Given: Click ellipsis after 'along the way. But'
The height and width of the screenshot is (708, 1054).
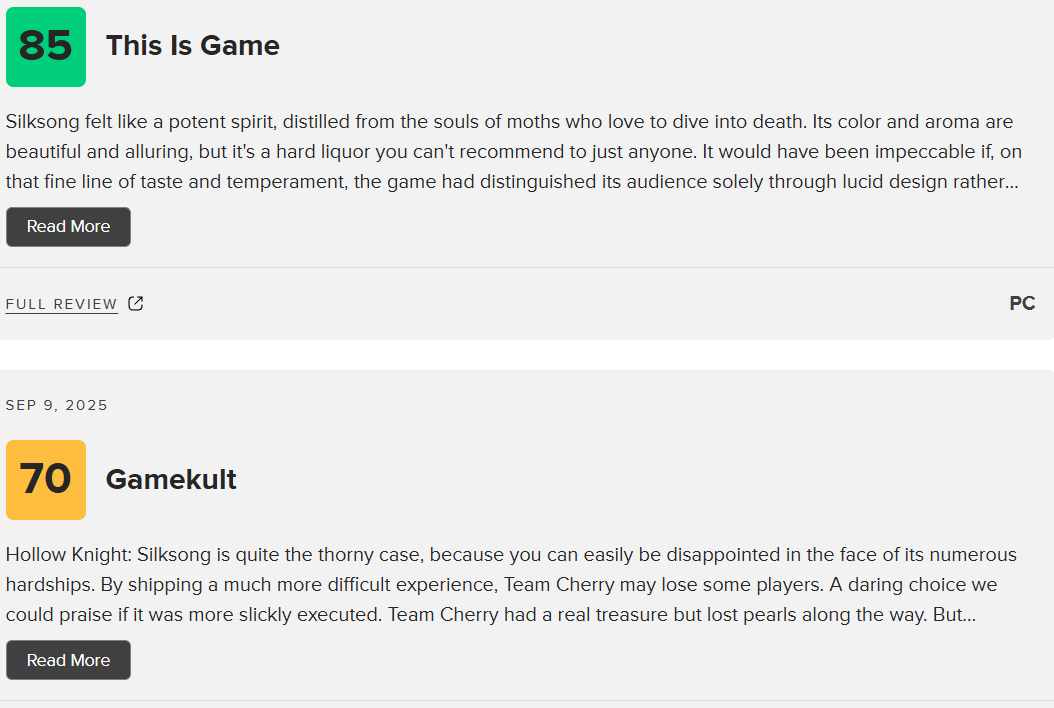Looking at the screenshot, I should [968, 616].
